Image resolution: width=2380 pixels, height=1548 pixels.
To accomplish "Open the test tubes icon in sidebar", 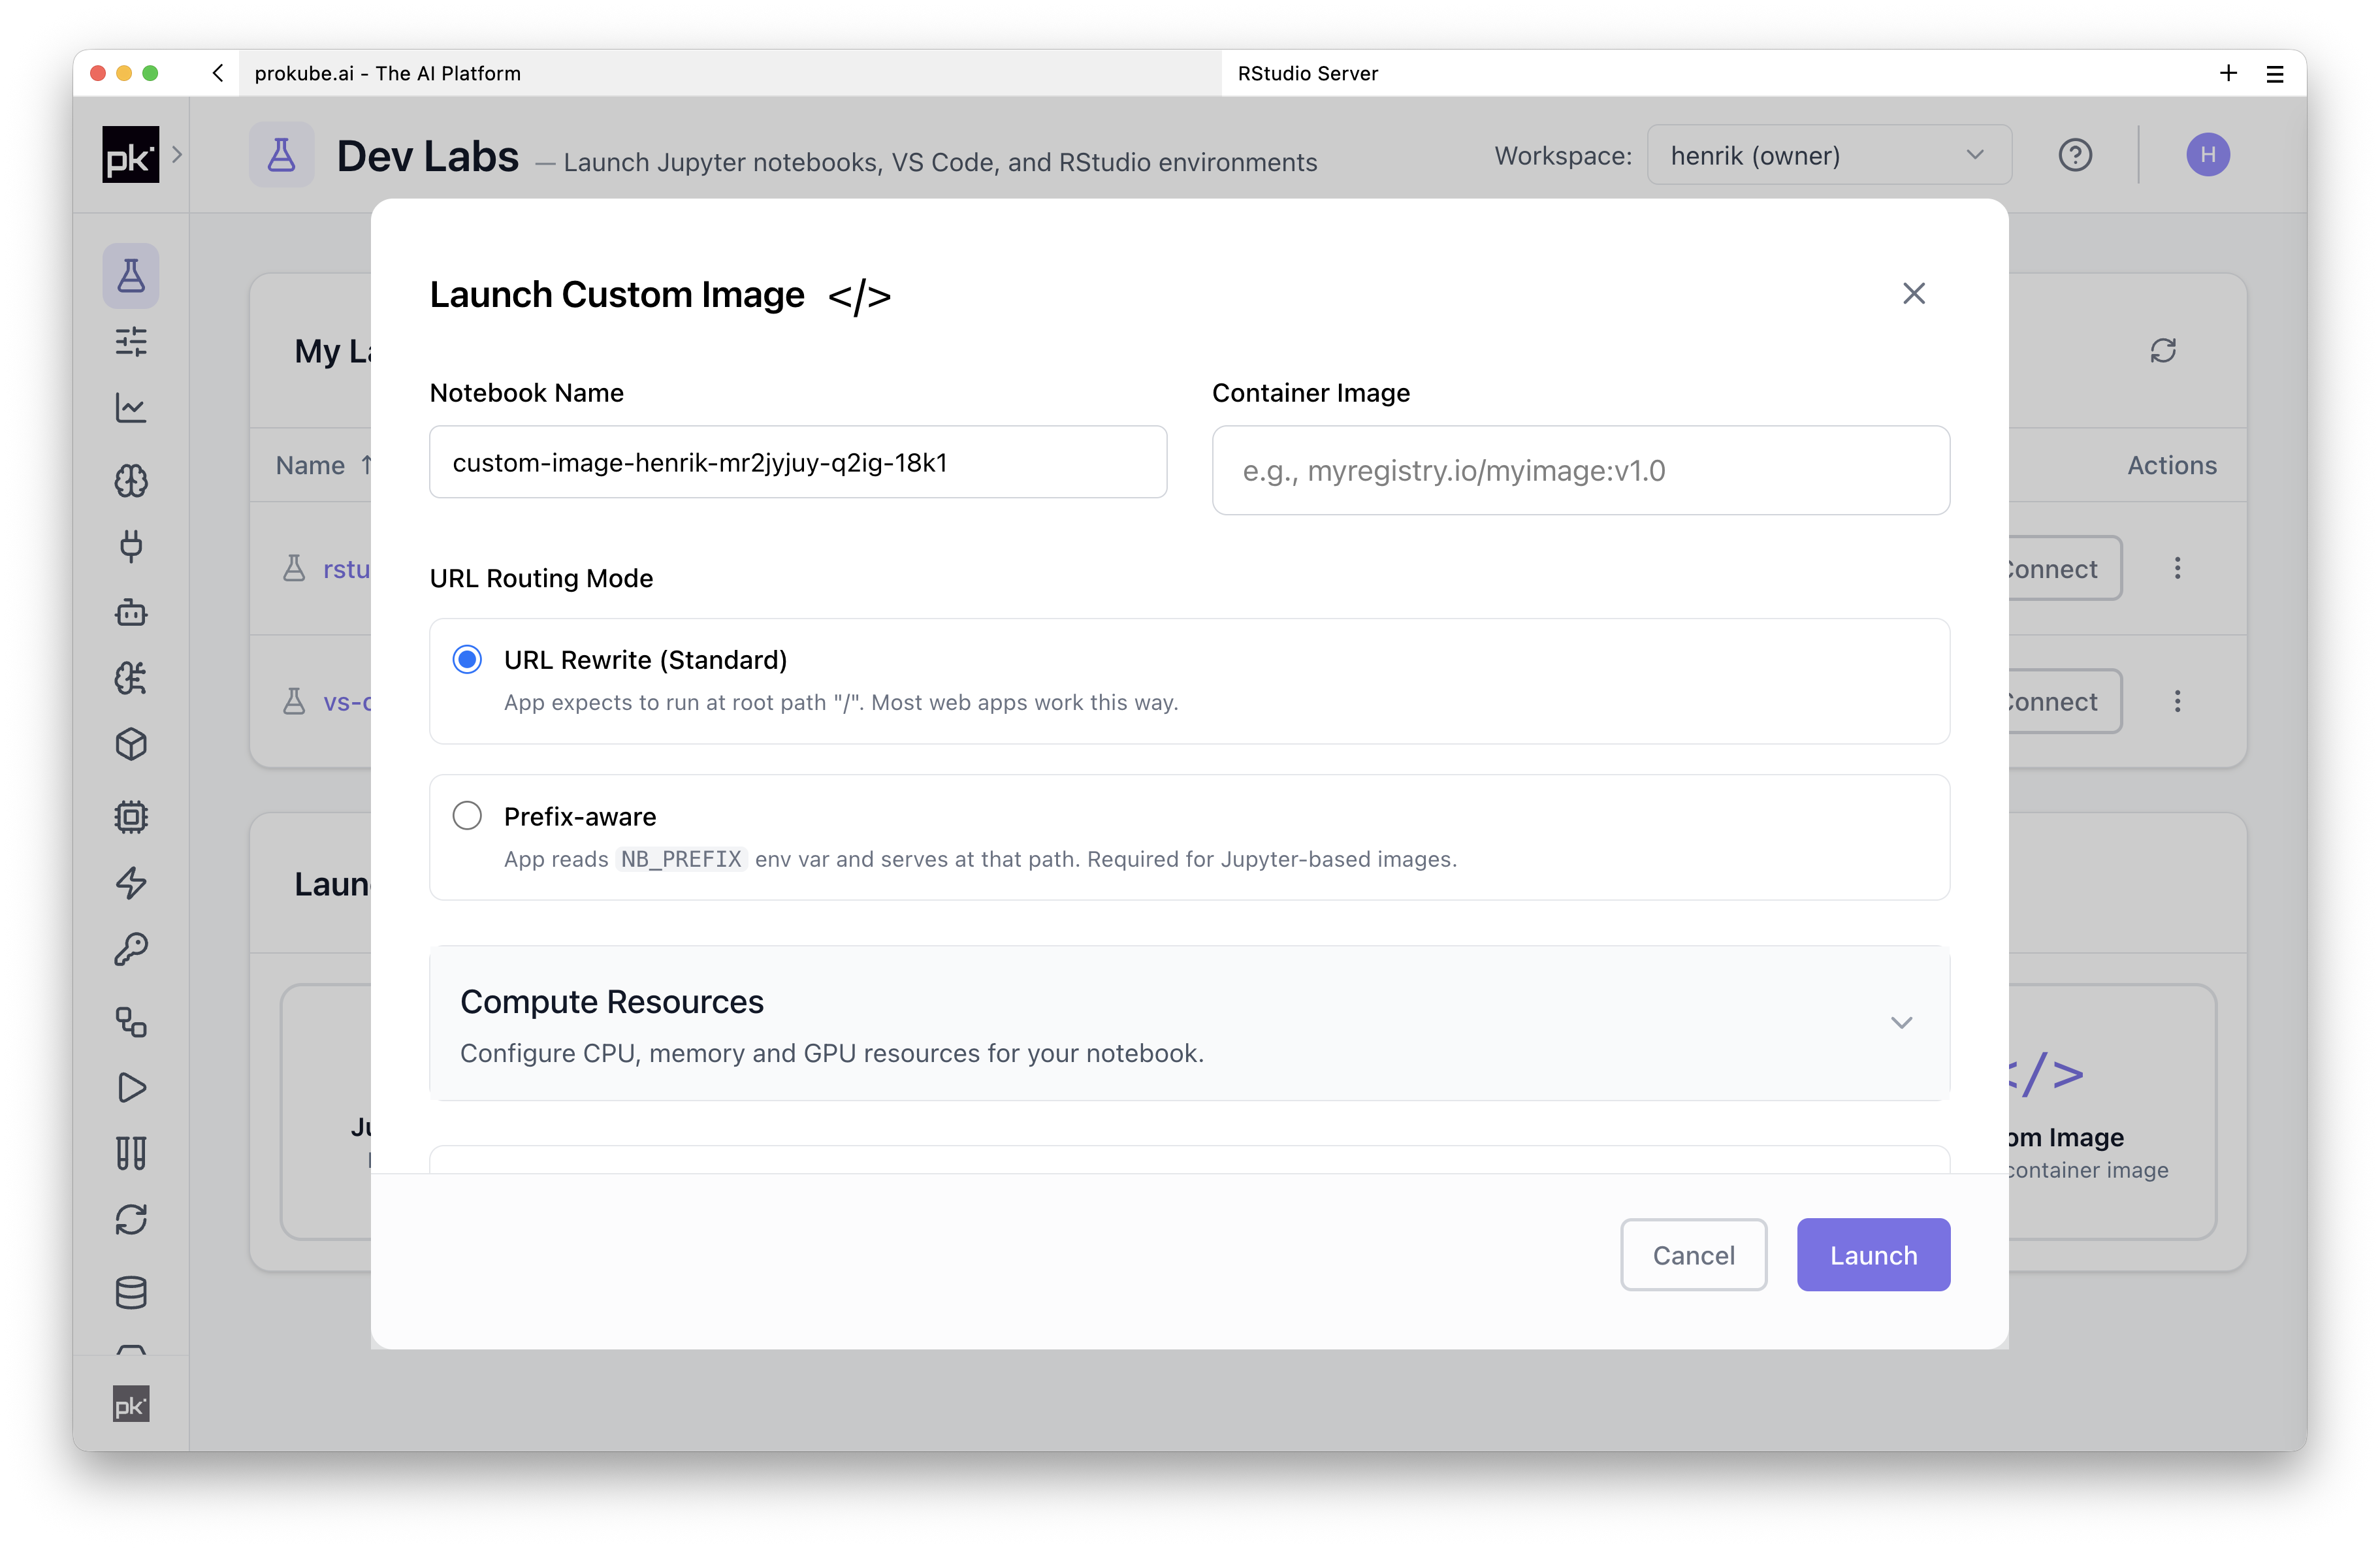I will [131, 1153].
